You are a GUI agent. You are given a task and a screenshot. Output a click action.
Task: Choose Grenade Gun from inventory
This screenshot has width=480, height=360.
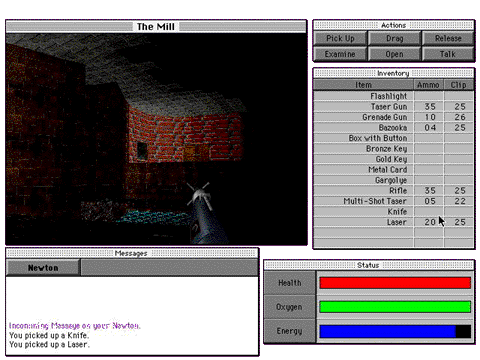tap(394, 117)
